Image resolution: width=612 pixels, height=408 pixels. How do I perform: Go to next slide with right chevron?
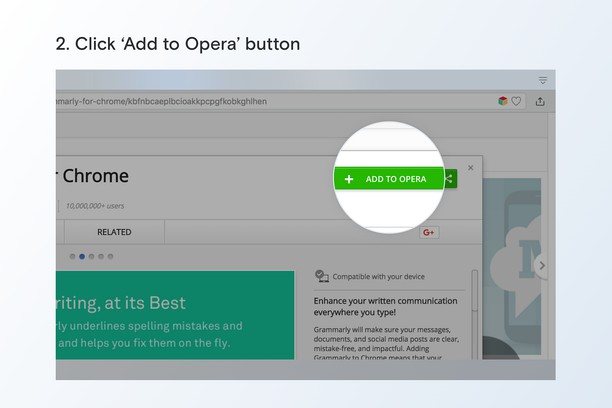tap(542, 266)
